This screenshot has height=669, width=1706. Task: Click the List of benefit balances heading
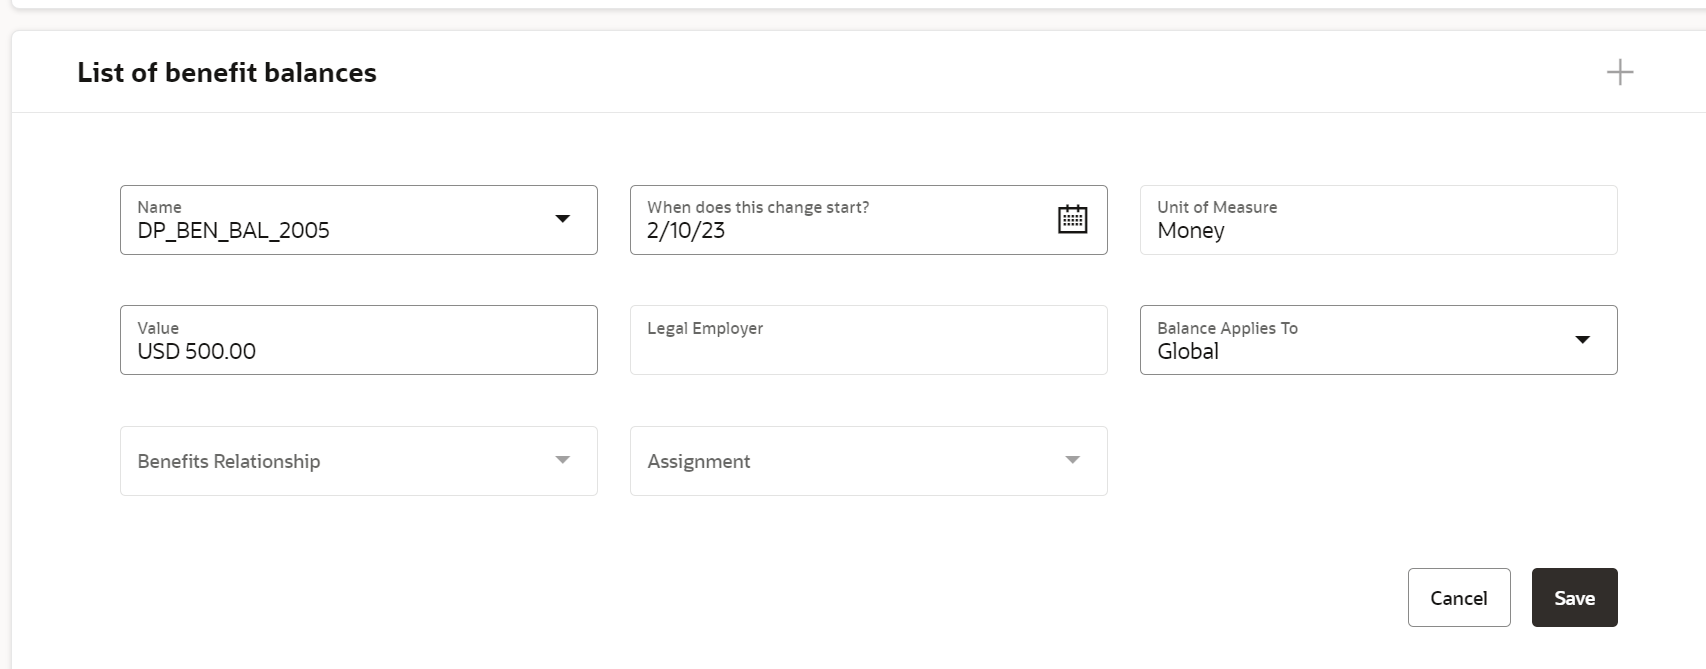click(x=227, y=72)
